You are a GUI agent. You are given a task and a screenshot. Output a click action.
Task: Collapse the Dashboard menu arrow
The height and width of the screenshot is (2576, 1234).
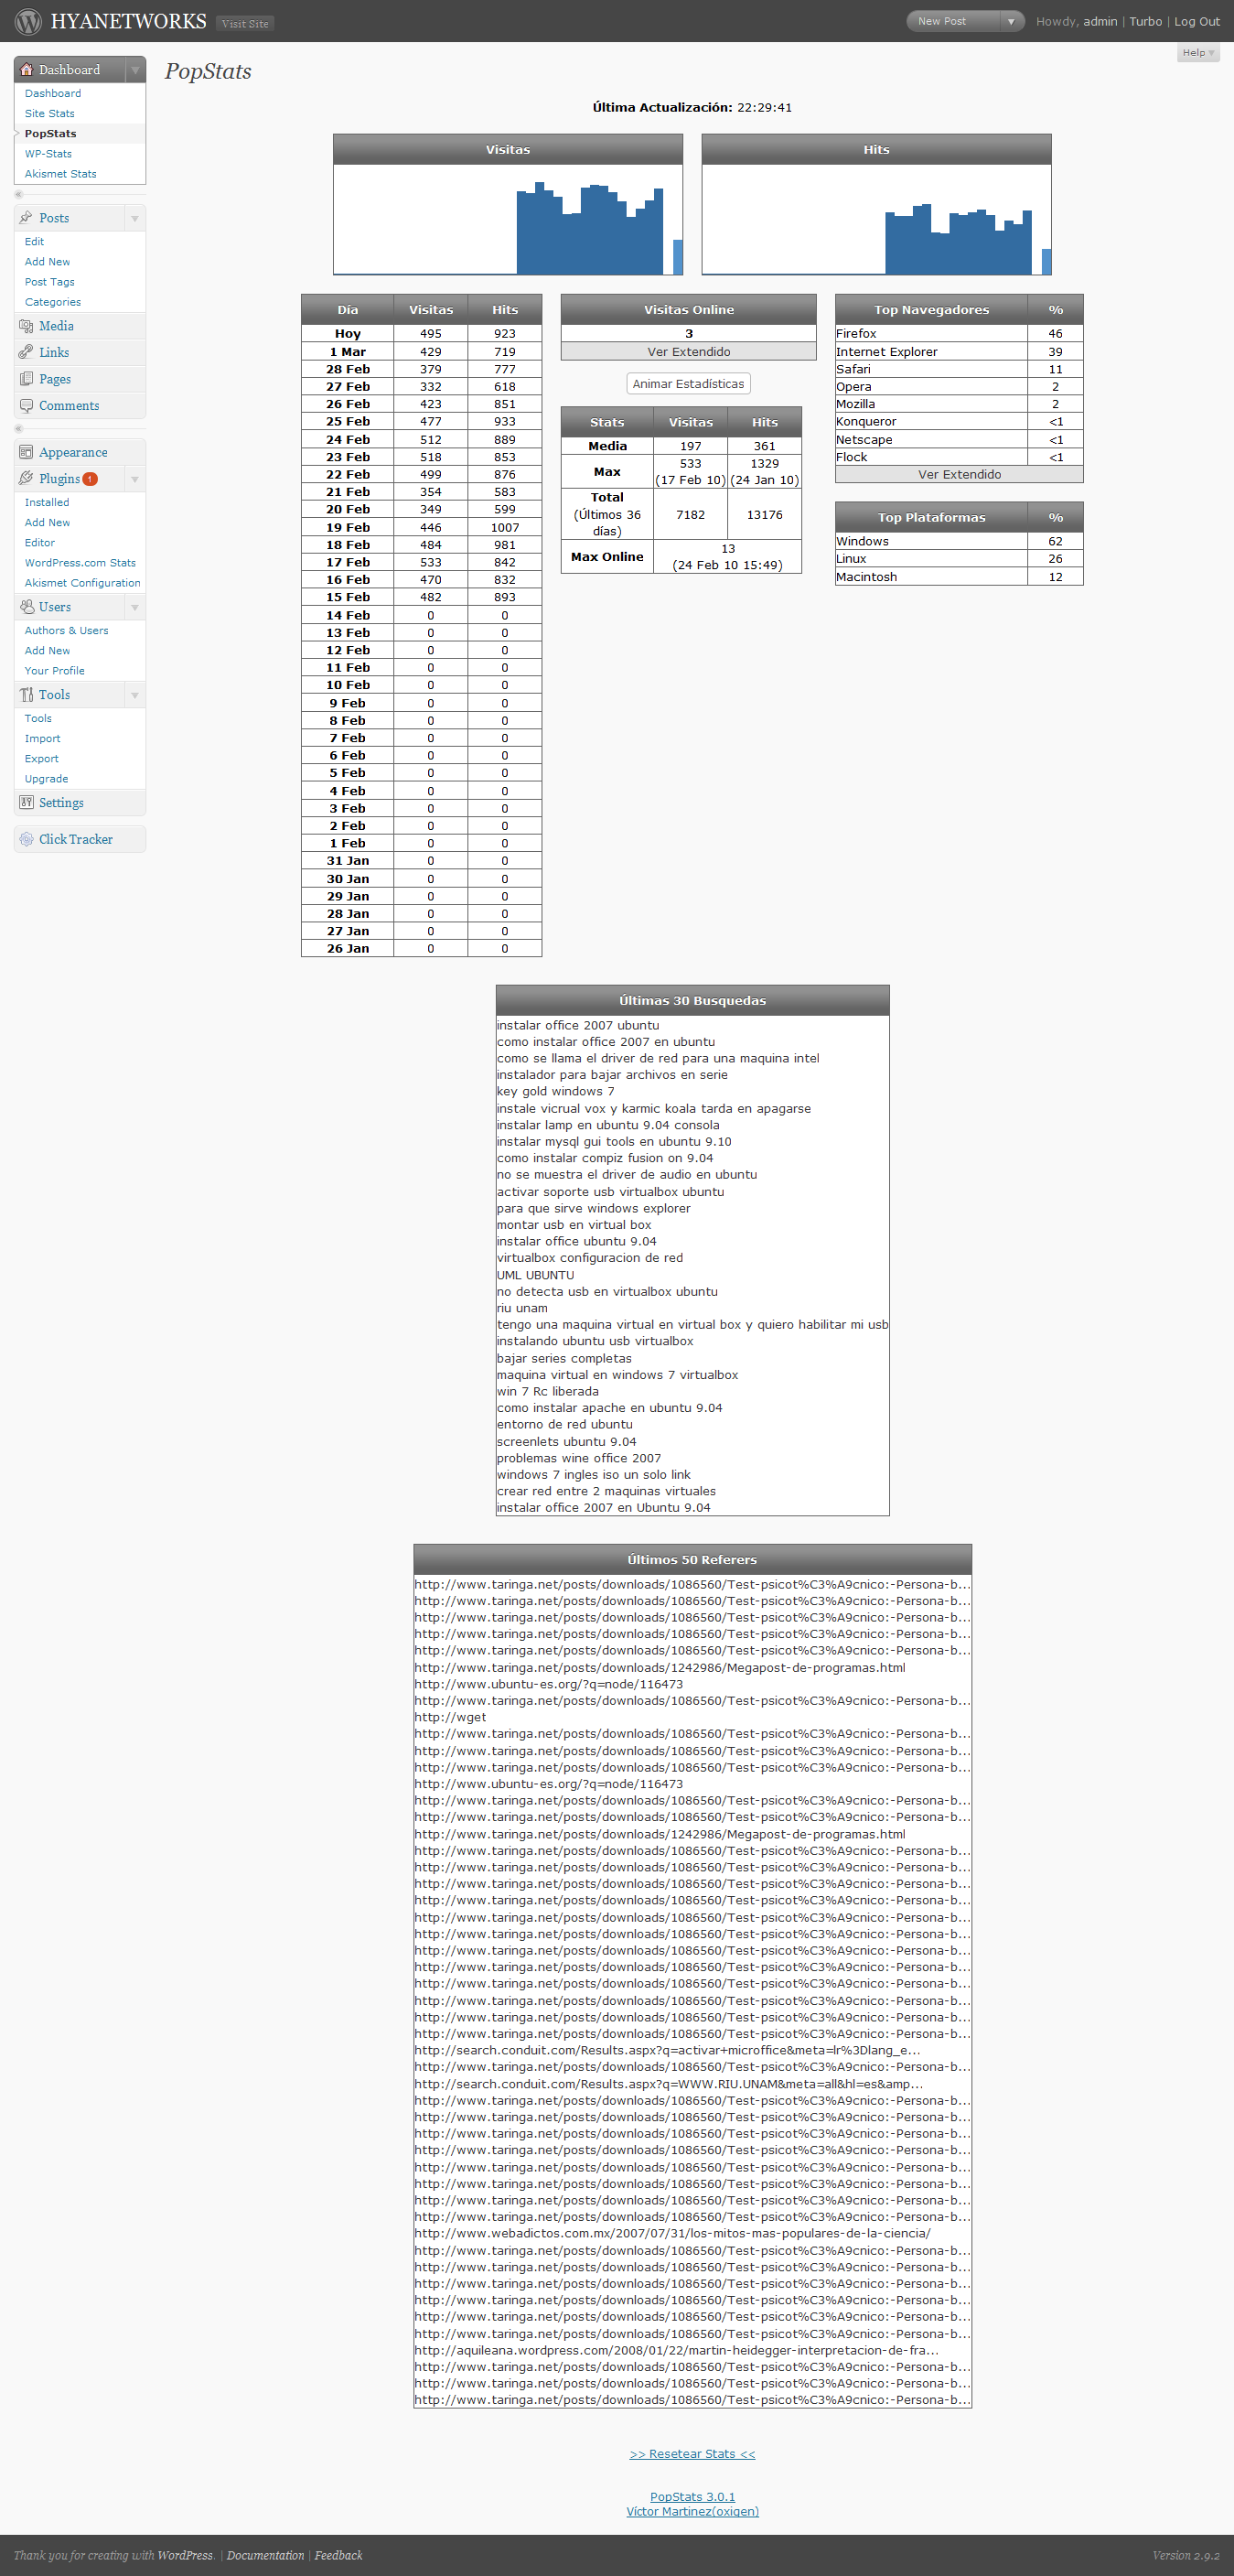135,70
